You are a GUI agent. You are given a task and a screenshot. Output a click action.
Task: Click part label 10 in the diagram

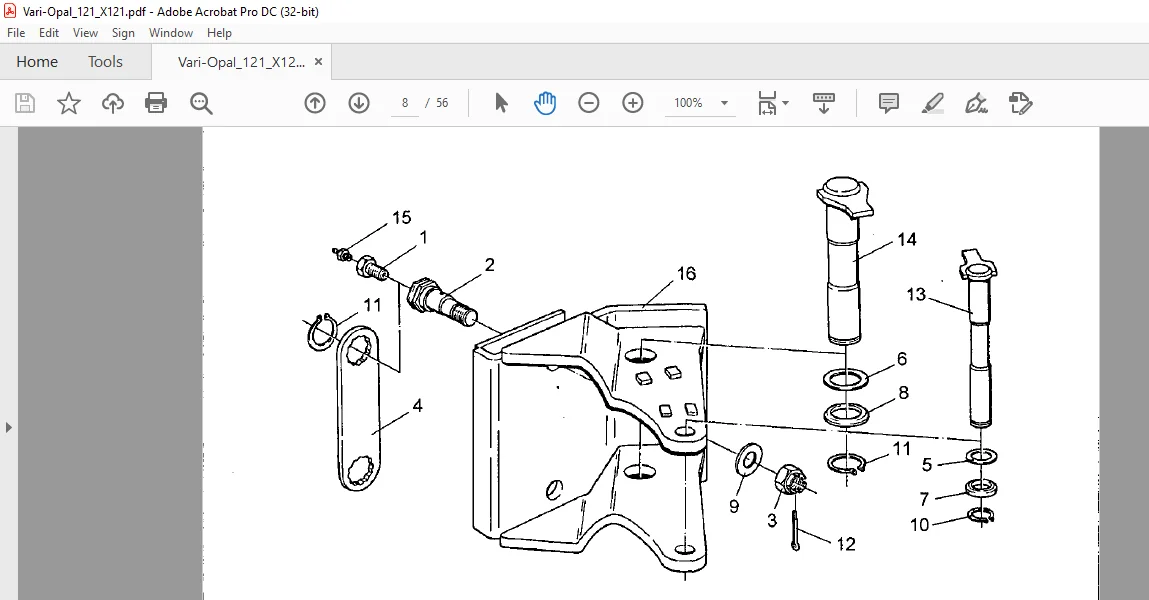tap(920, 525)
